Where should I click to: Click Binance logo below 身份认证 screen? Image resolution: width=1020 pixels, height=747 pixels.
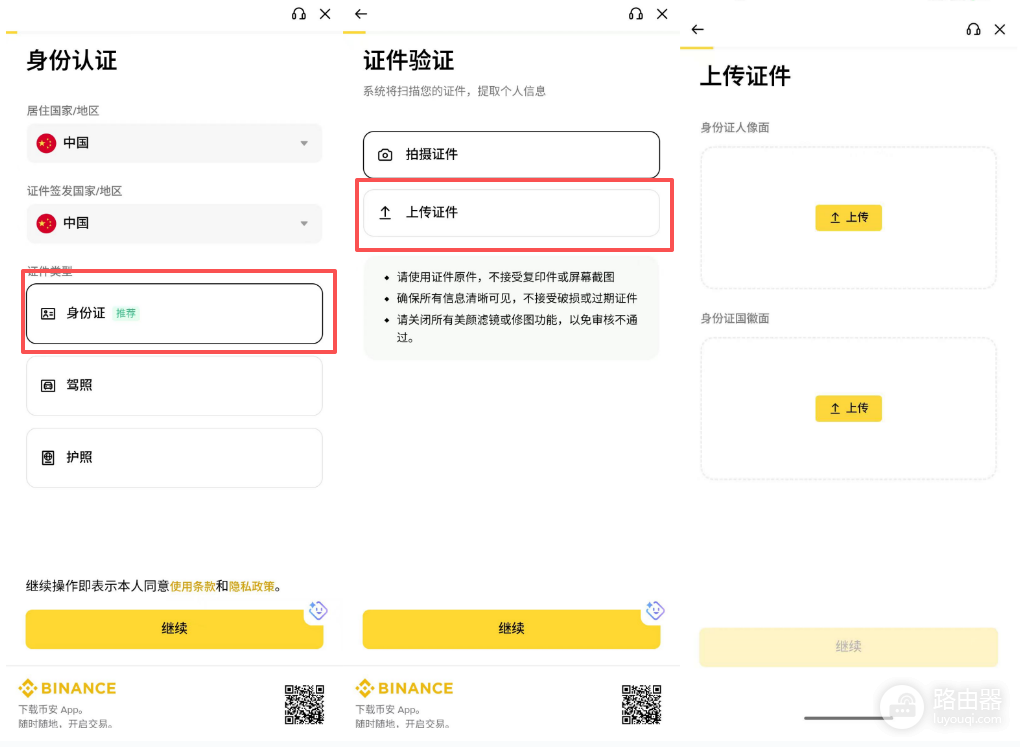[68, 688]
